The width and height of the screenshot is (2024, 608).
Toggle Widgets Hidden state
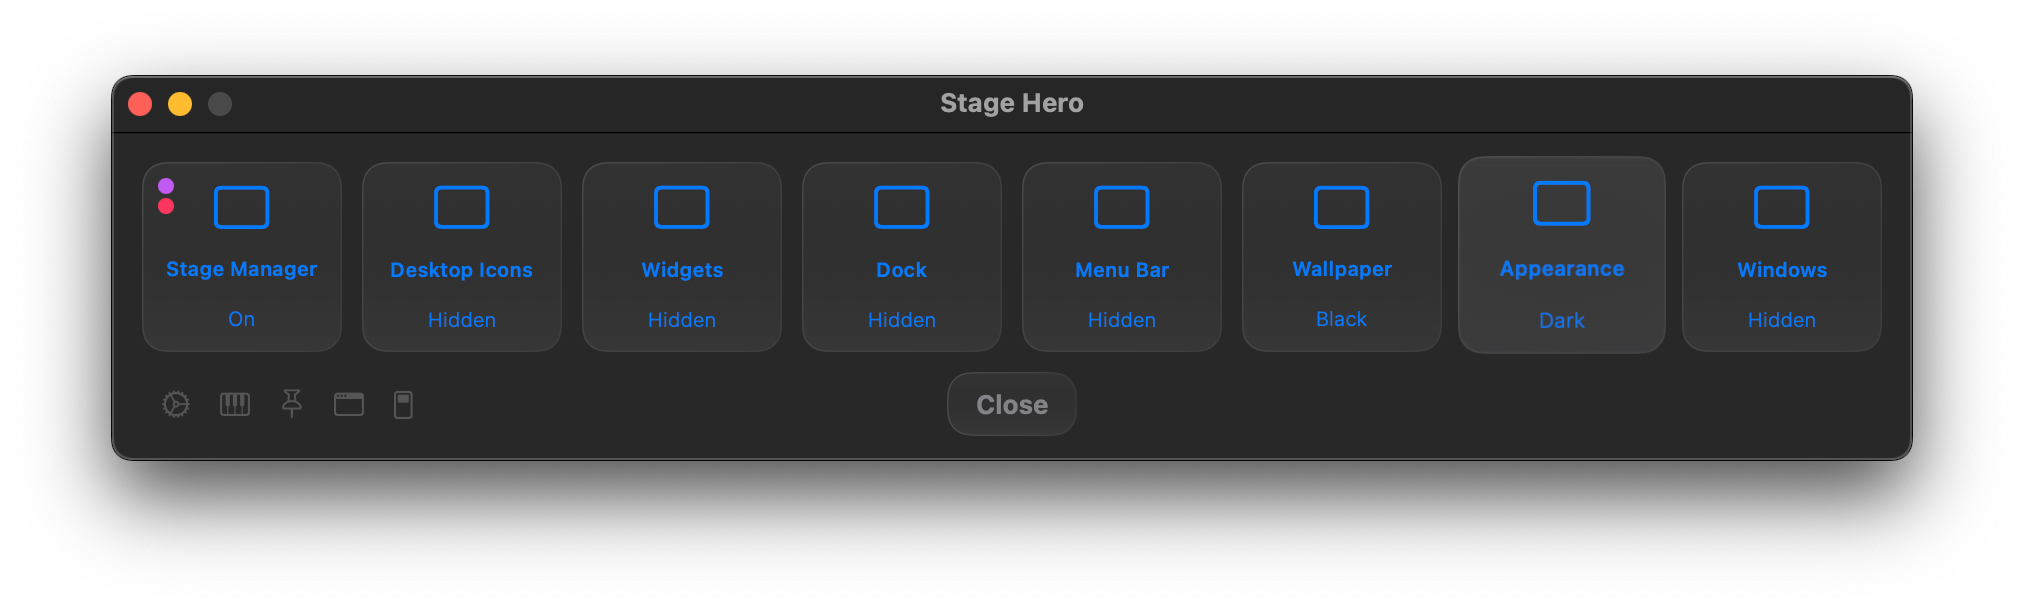pyautogui.click(x=681, y=320)
